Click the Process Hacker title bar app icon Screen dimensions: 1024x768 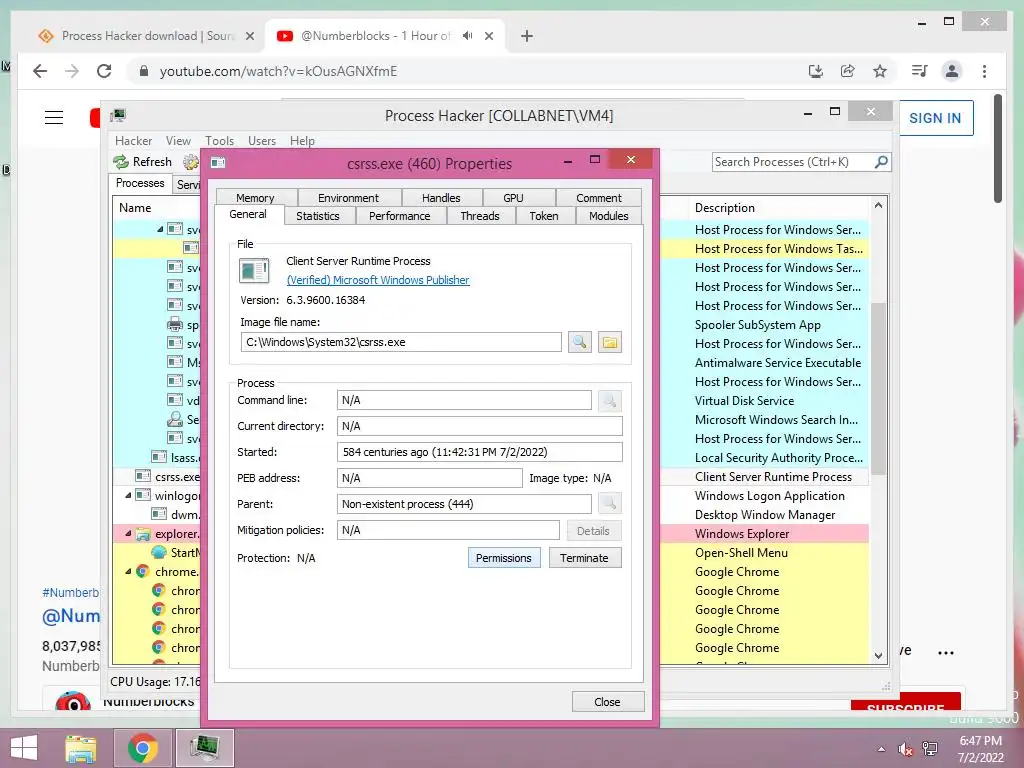pos(118,116)
